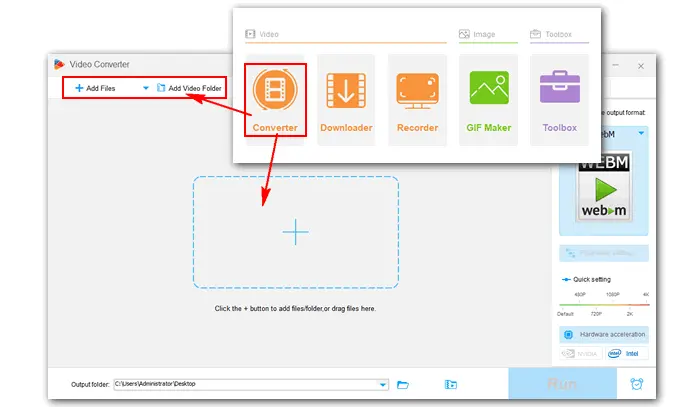The height and width of the screenshot is (407, 700).
Task: Open the Downloader tool
Action: pyautogui.click(x=346, y=100)
